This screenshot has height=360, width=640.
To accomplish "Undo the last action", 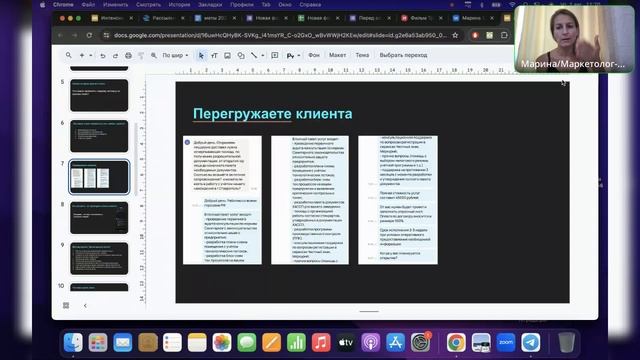I will (x=103, y=56).
